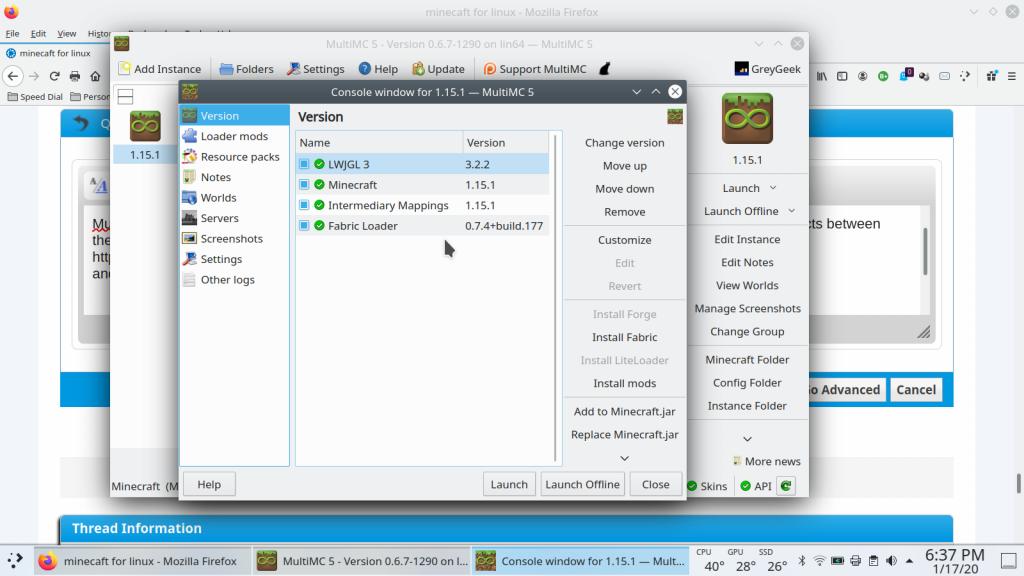The width and height of the screenshot is (1024, 576).
Task: Click the green status icon for Fabric Loader
Action: [319, 226]
